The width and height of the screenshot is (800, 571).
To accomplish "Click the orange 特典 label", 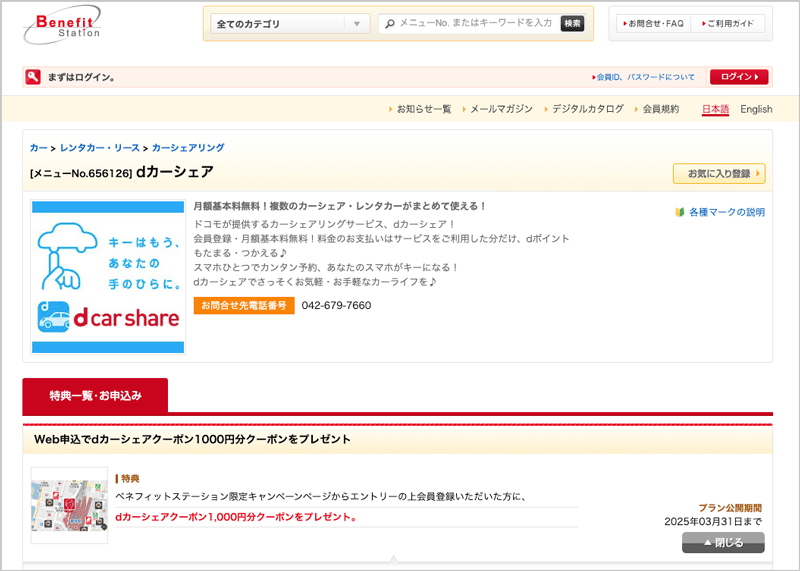I will [x=128, y=479].
